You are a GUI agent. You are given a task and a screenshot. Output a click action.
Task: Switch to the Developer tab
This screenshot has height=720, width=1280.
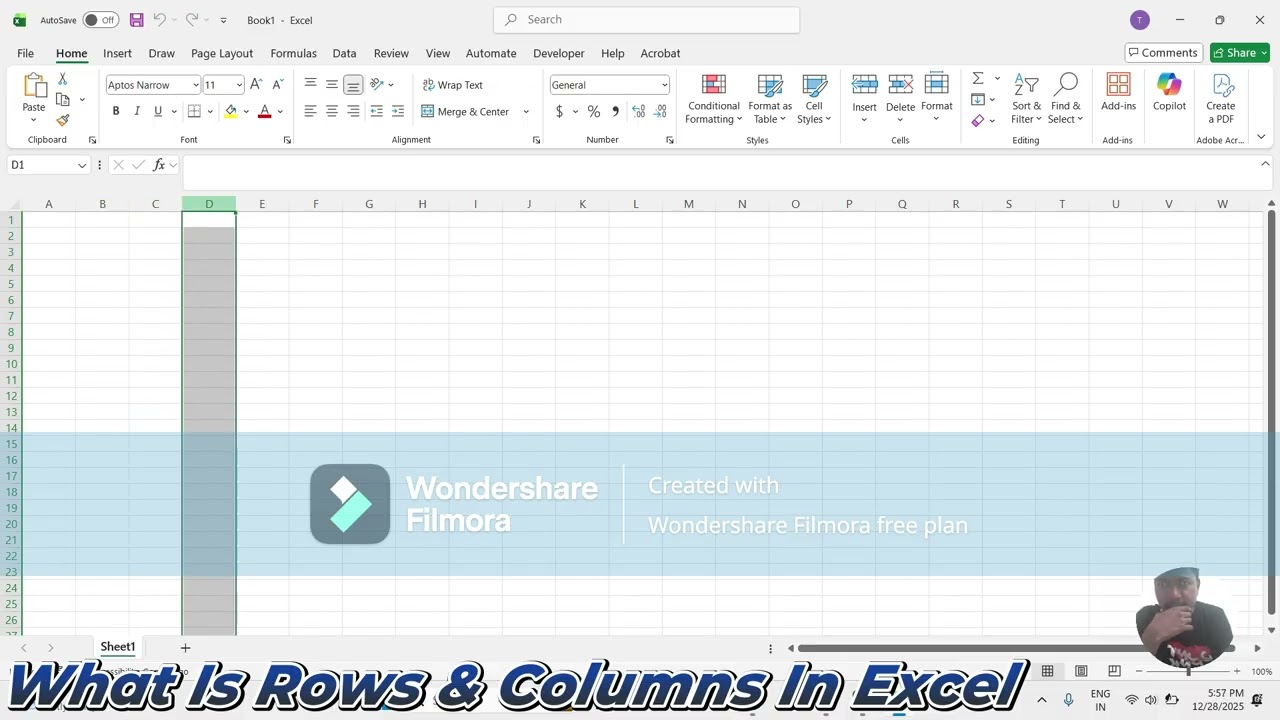pyautogui.click(x=558, y=53)
